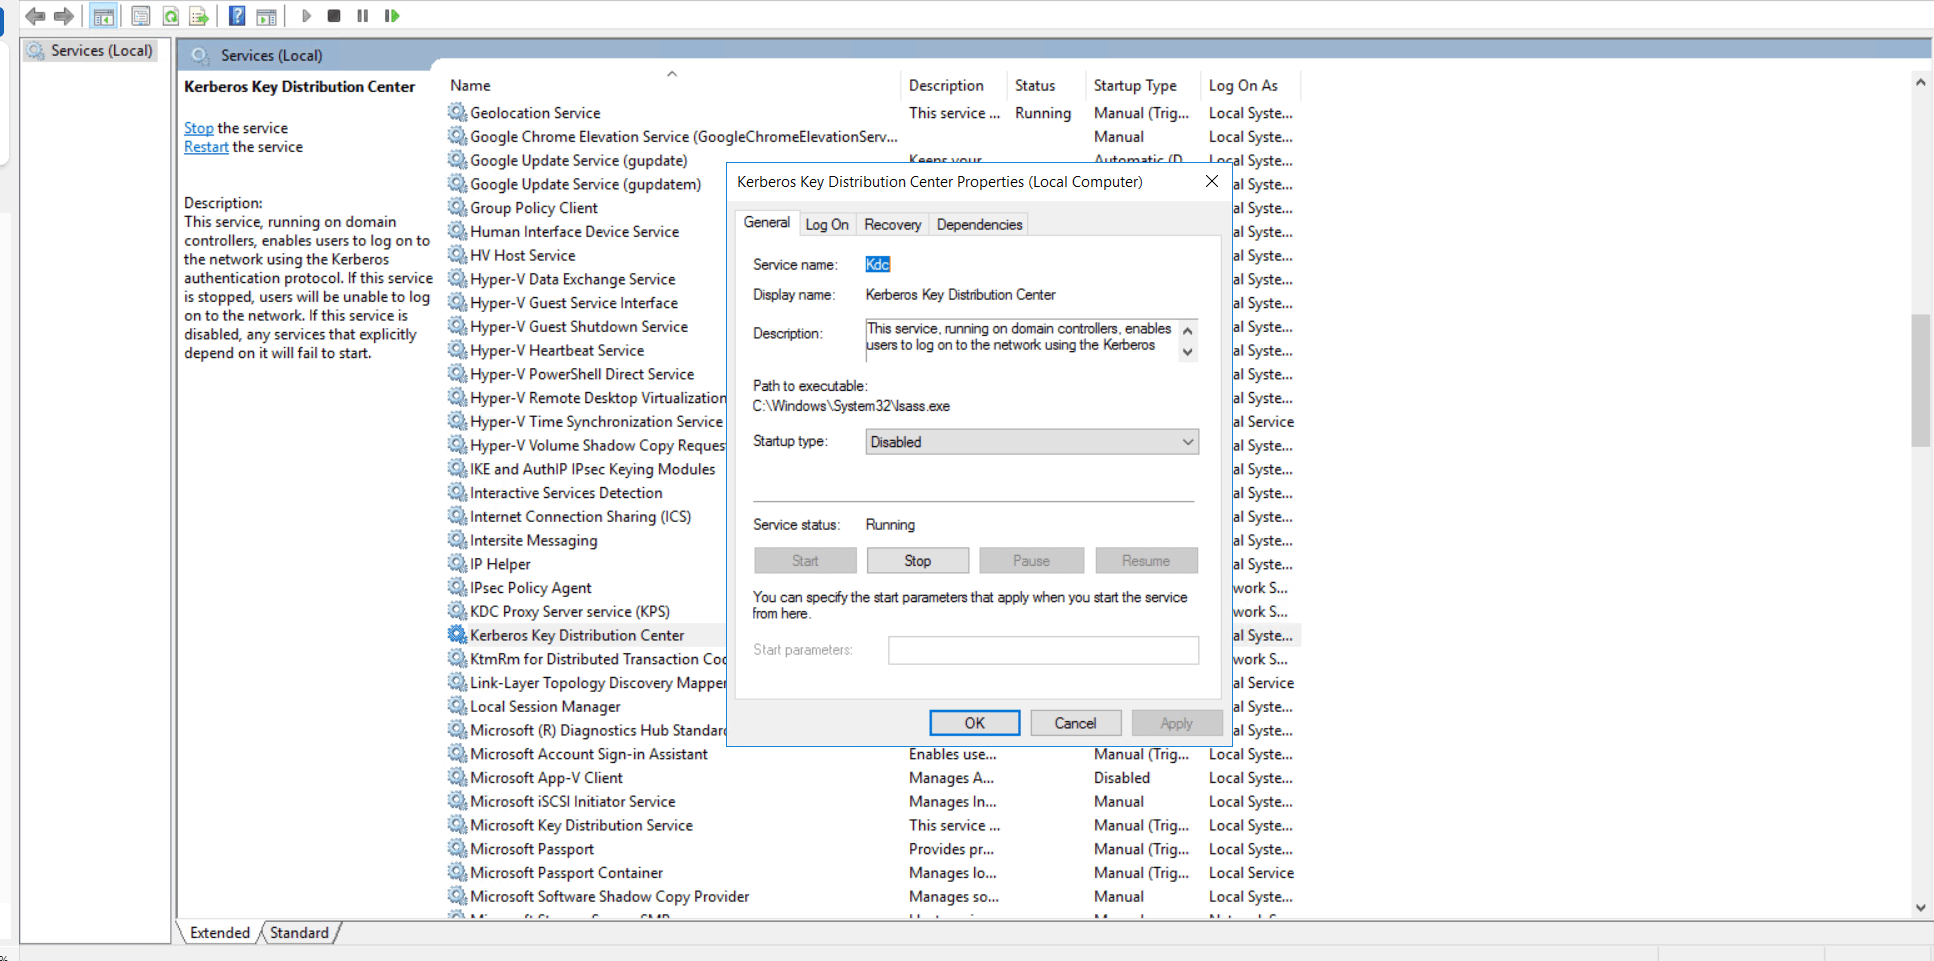The width and height of the screenshot is (1934, 961).
Task: Open Help using the toolbar icon
Action: [237, 15]
